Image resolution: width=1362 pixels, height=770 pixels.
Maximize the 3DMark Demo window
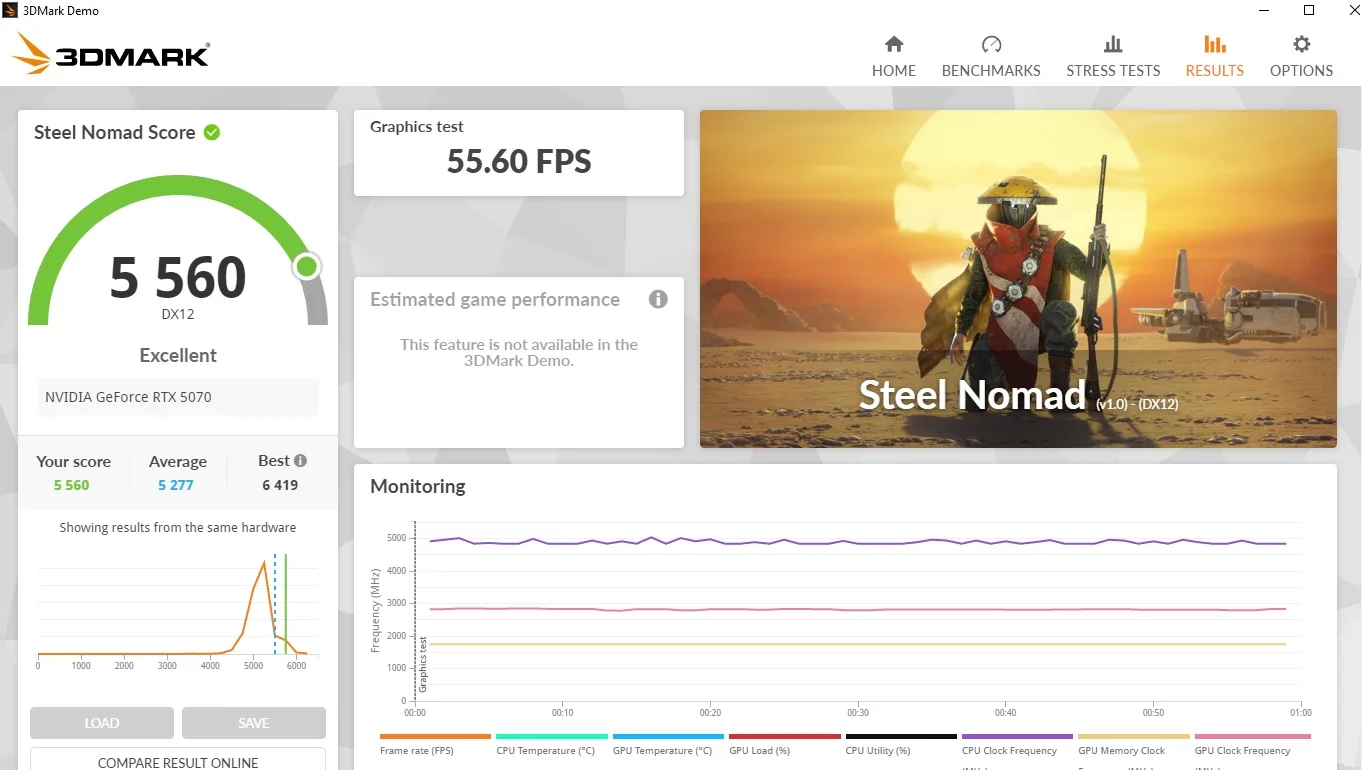click(1309, 11)
